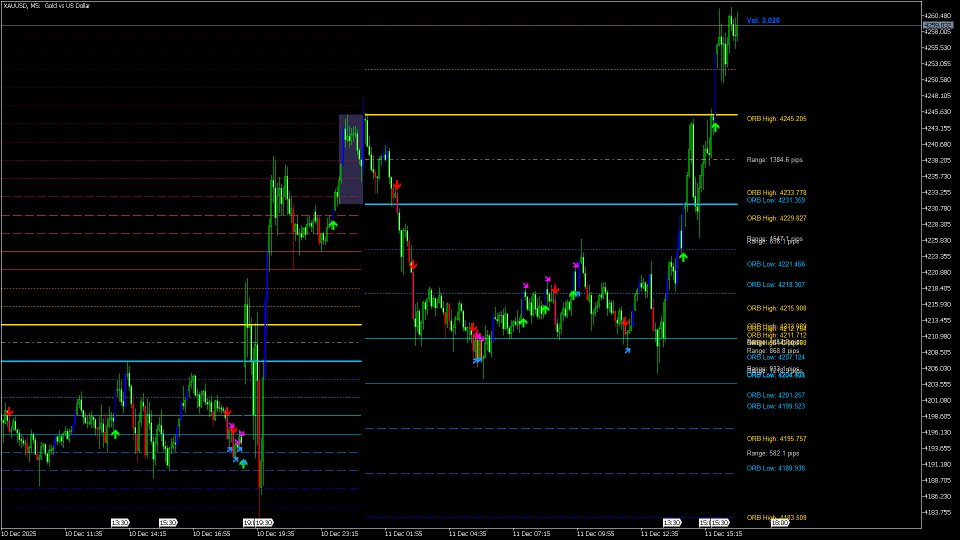Click the ORB Low: 4201.267 label
The width and height of the screenshot is (960, 540).
pos(776,396)
